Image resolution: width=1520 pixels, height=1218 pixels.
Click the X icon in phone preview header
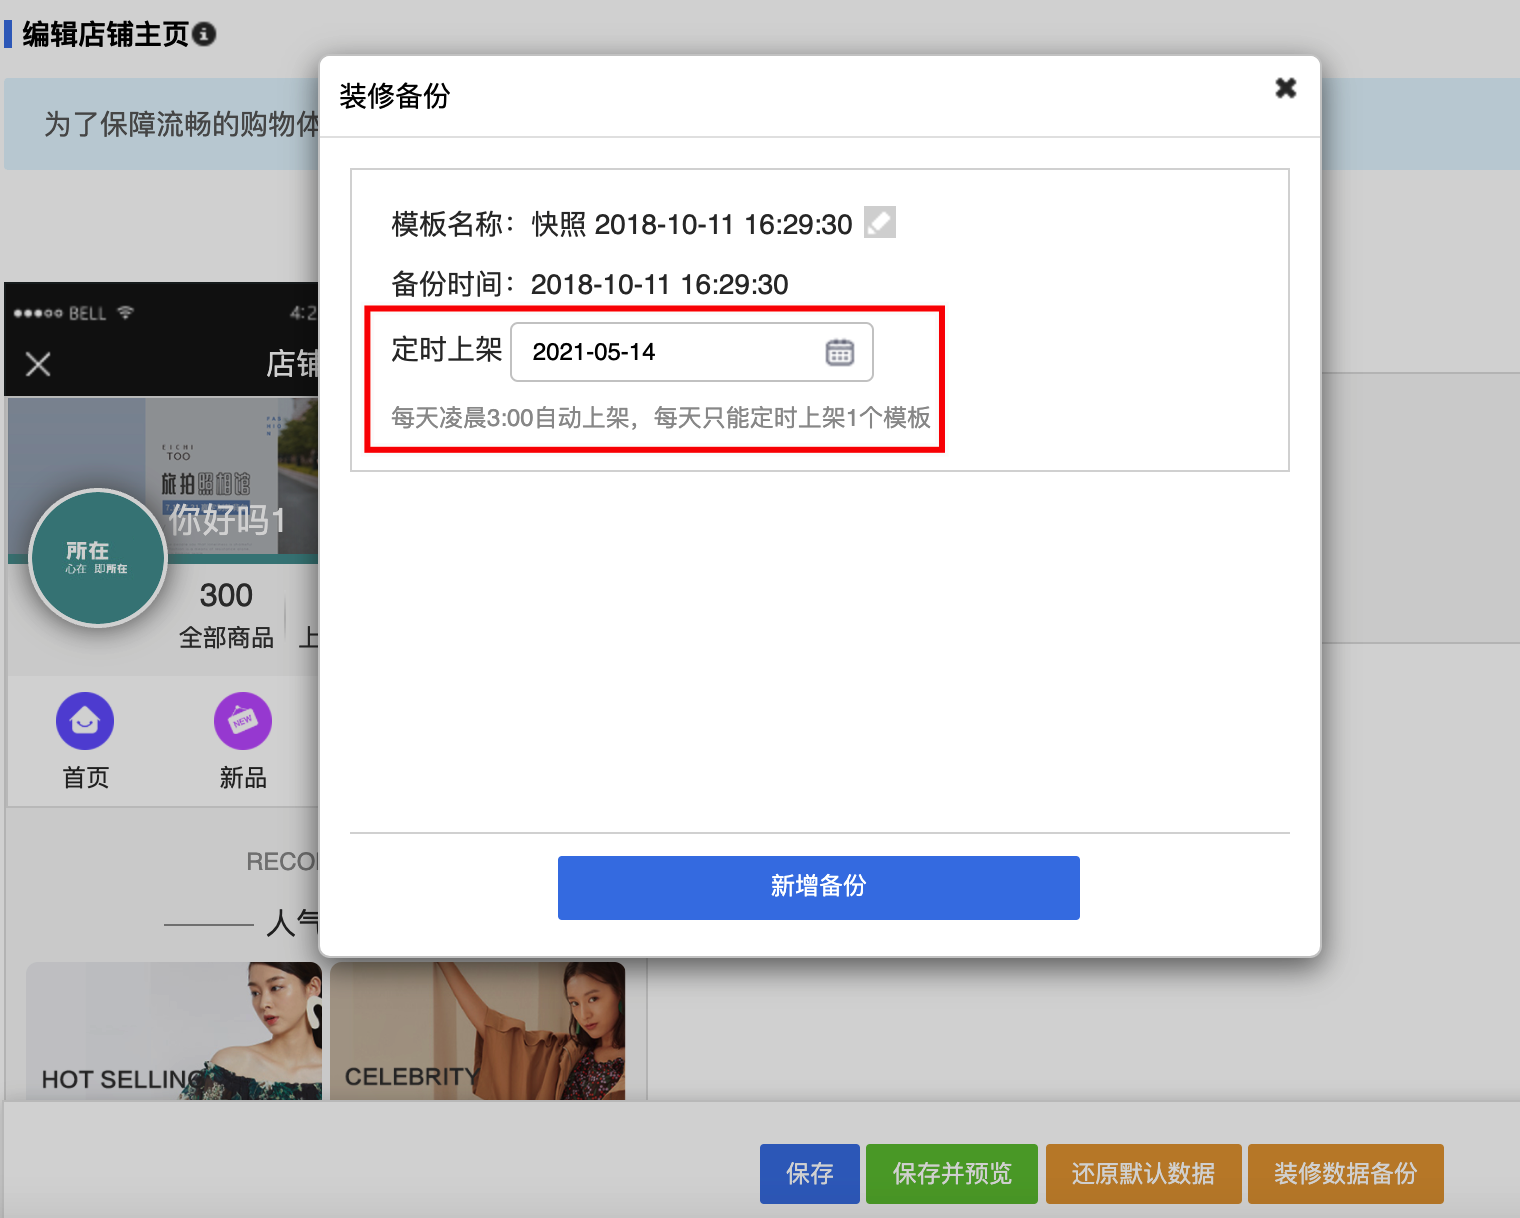pyautogui.click(x=38, y=364)
